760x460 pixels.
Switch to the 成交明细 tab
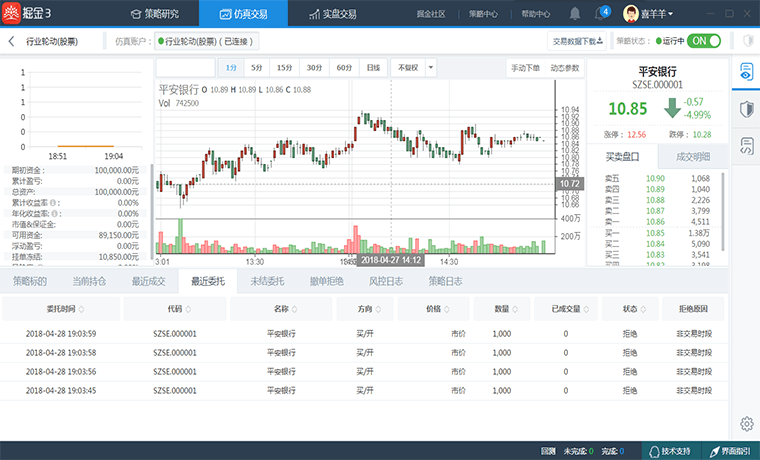(x=693, y=157)
